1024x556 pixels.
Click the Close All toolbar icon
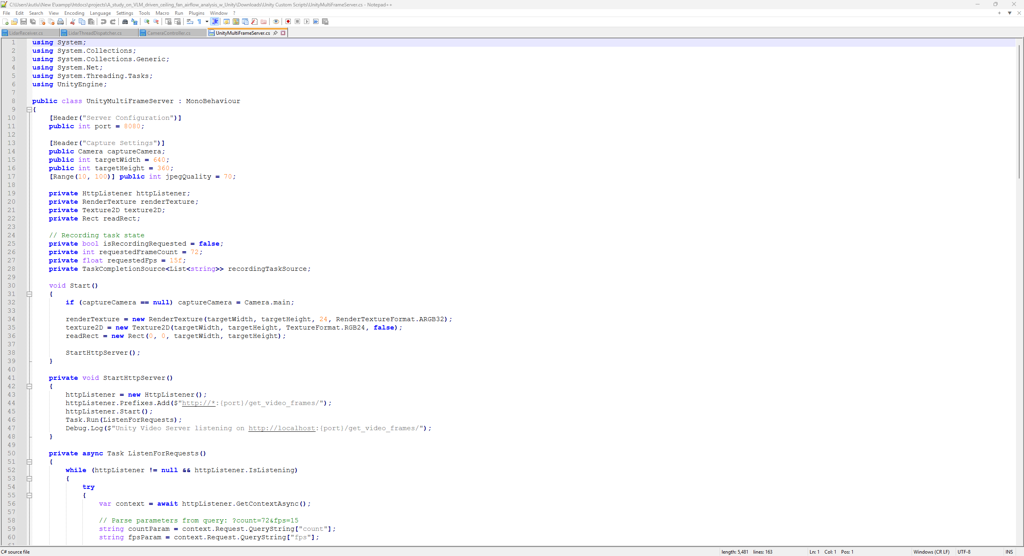pyautogui.click(x=52, y=22)
